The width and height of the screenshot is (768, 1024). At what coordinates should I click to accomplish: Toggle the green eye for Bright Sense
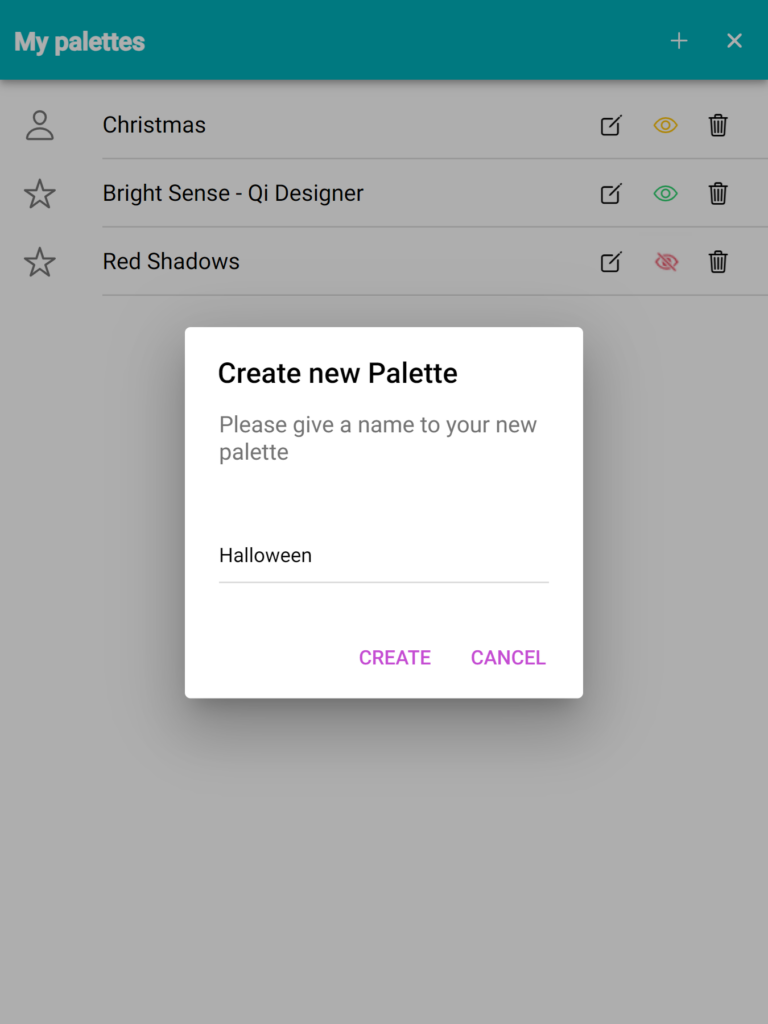point(665,193)
